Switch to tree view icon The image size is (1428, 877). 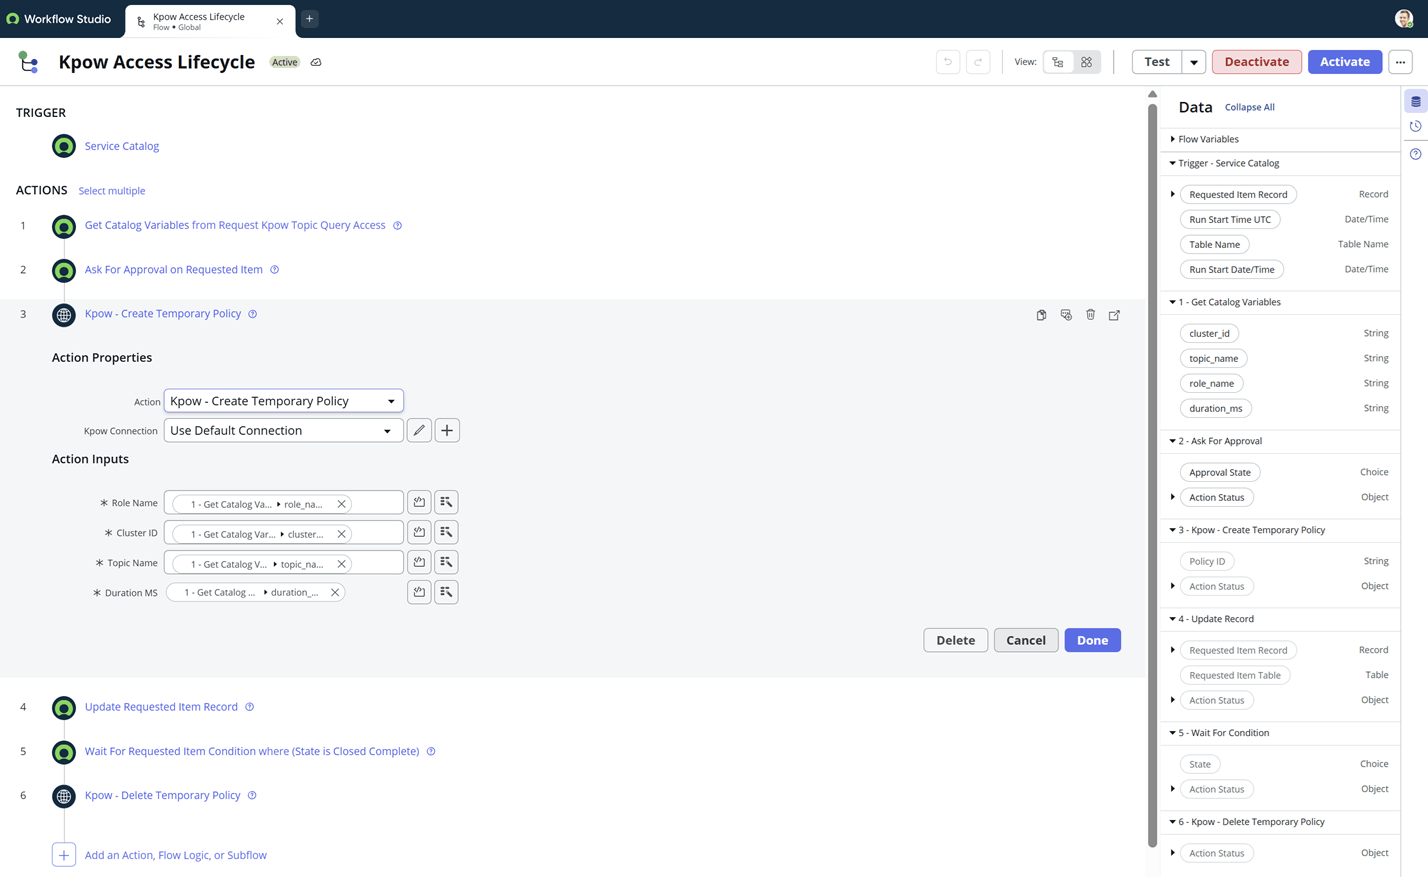pyautogui.click(x=1058, y=62)
